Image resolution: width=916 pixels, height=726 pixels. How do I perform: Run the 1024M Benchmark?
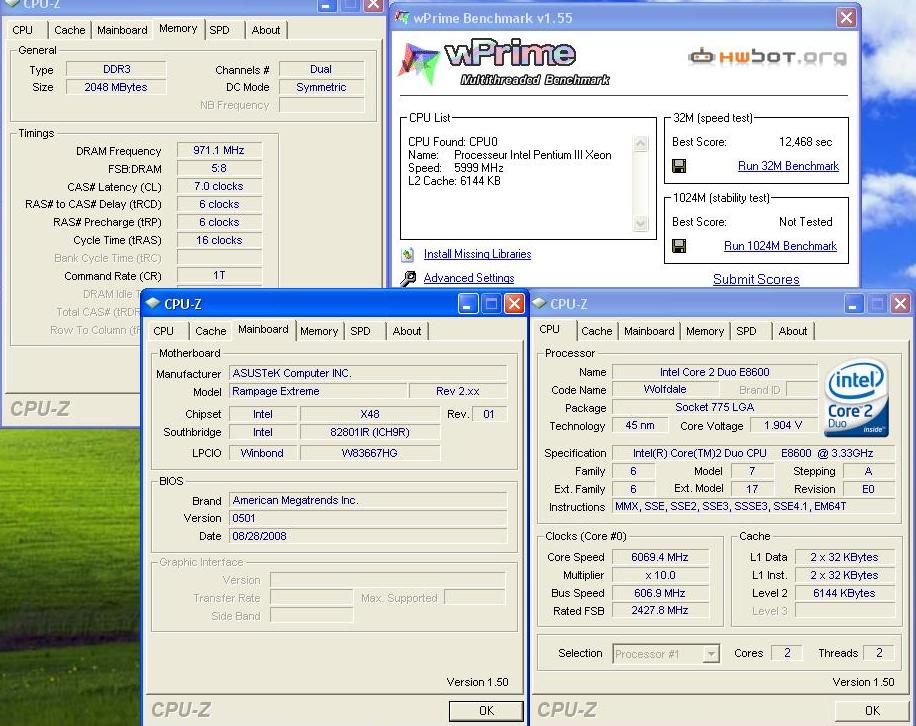click(780, 246)
